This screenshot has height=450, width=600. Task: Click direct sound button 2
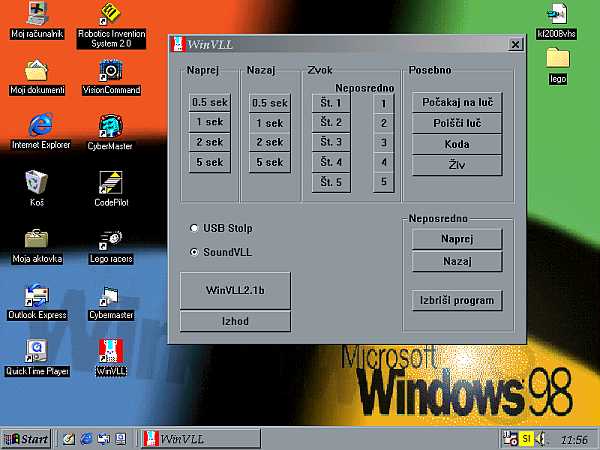(x=383, y=123)
